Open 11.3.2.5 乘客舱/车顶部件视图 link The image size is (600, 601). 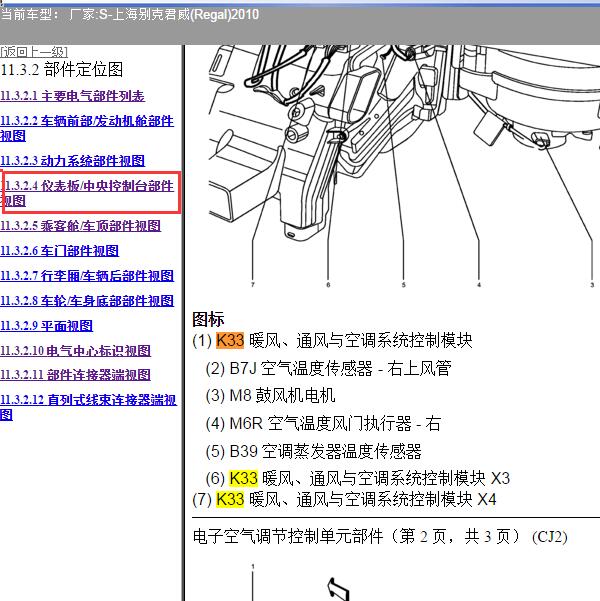81,226
